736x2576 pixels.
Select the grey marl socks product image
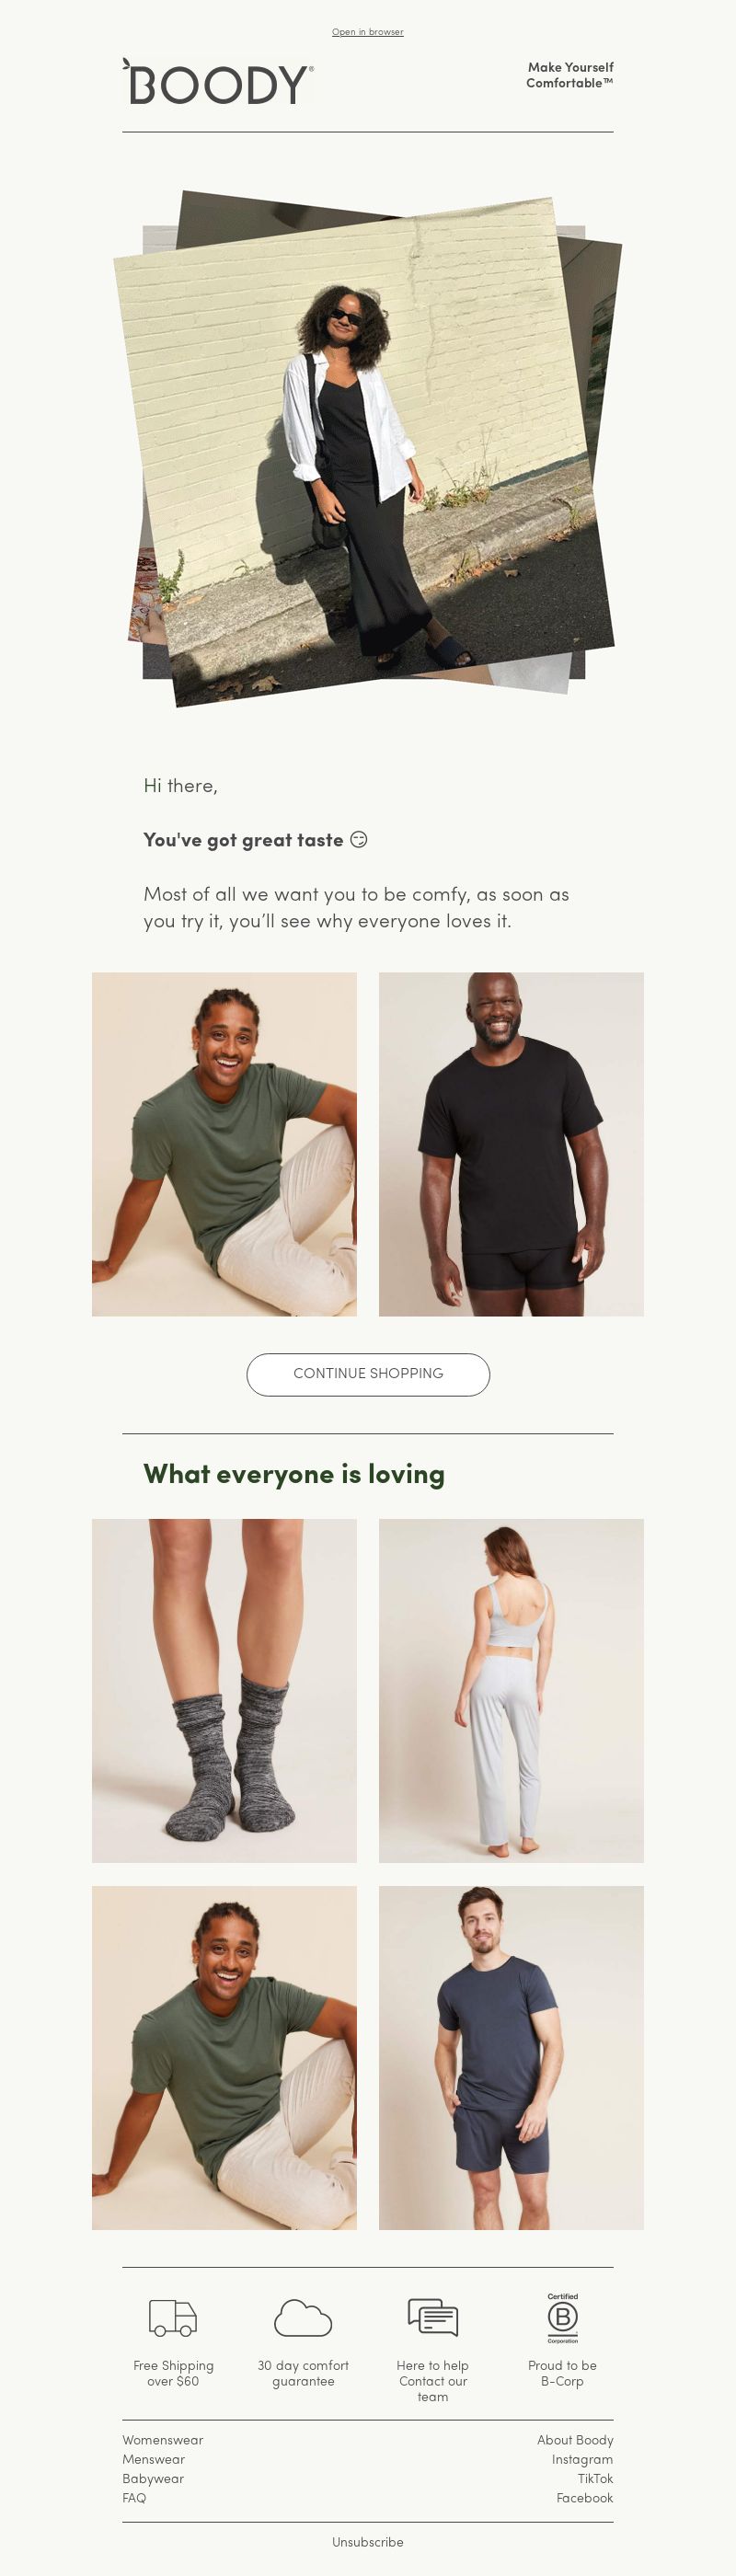224,1690
